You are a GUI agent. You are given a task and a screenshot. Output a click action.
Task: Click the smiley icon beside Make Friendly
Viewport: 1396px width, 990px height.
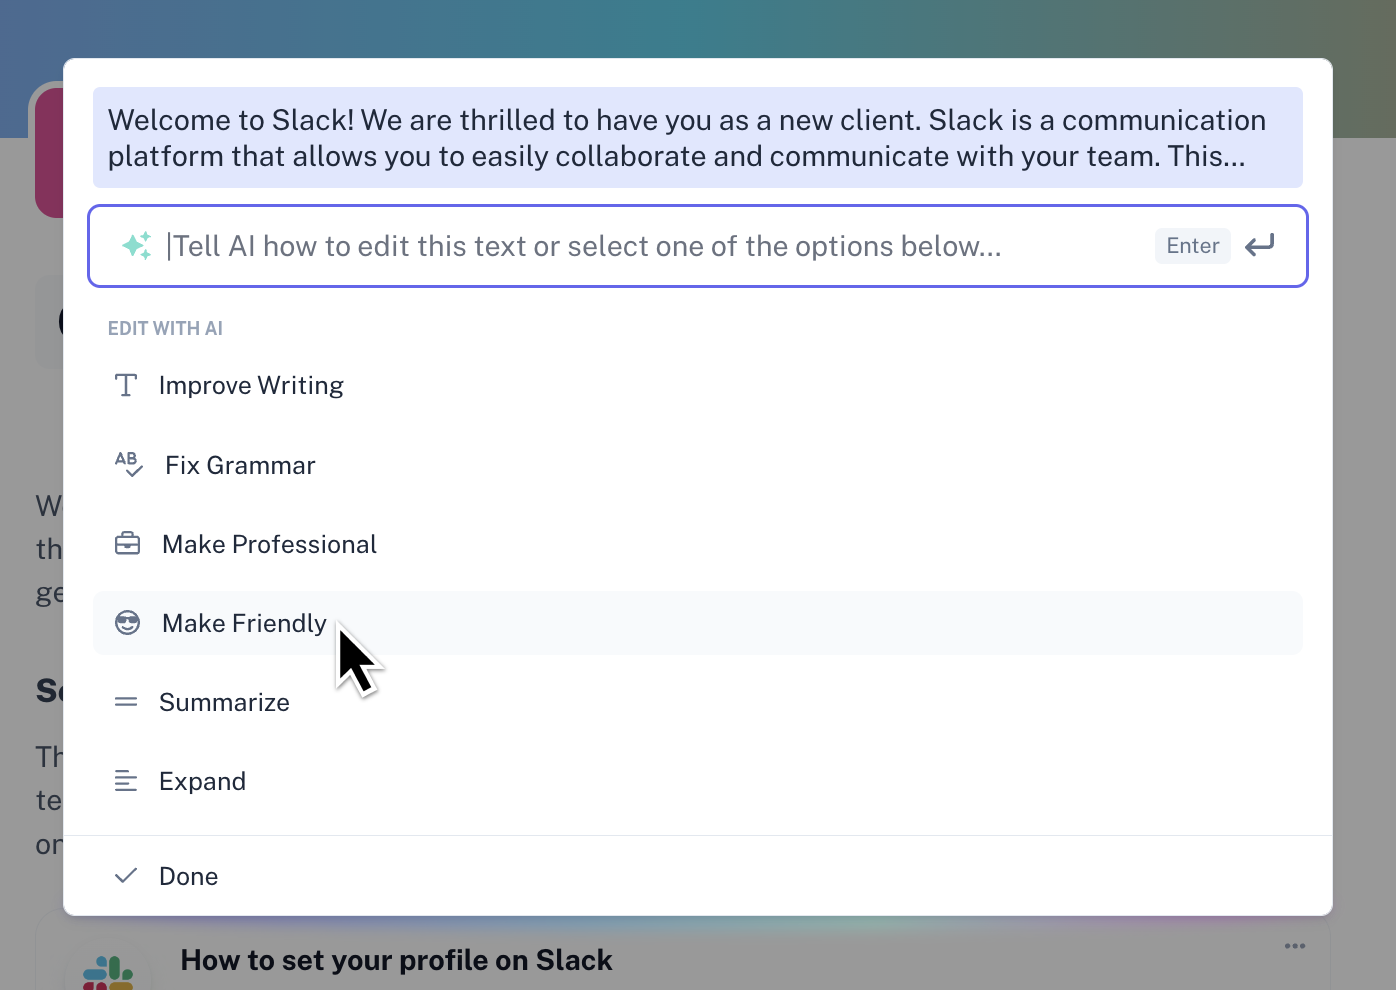[128, 622]
